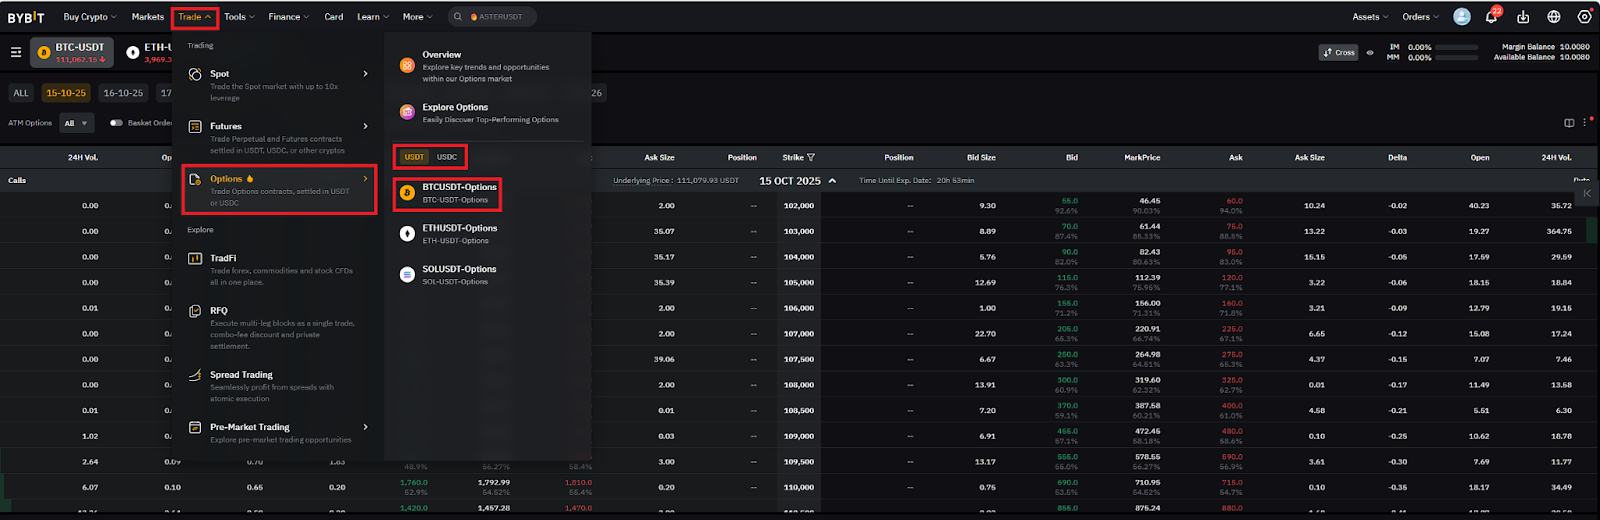Viewport: 1600px width, 520px height.
Task: Toggle balance visibility eye icon
Action: click(x=1370, y=53)
